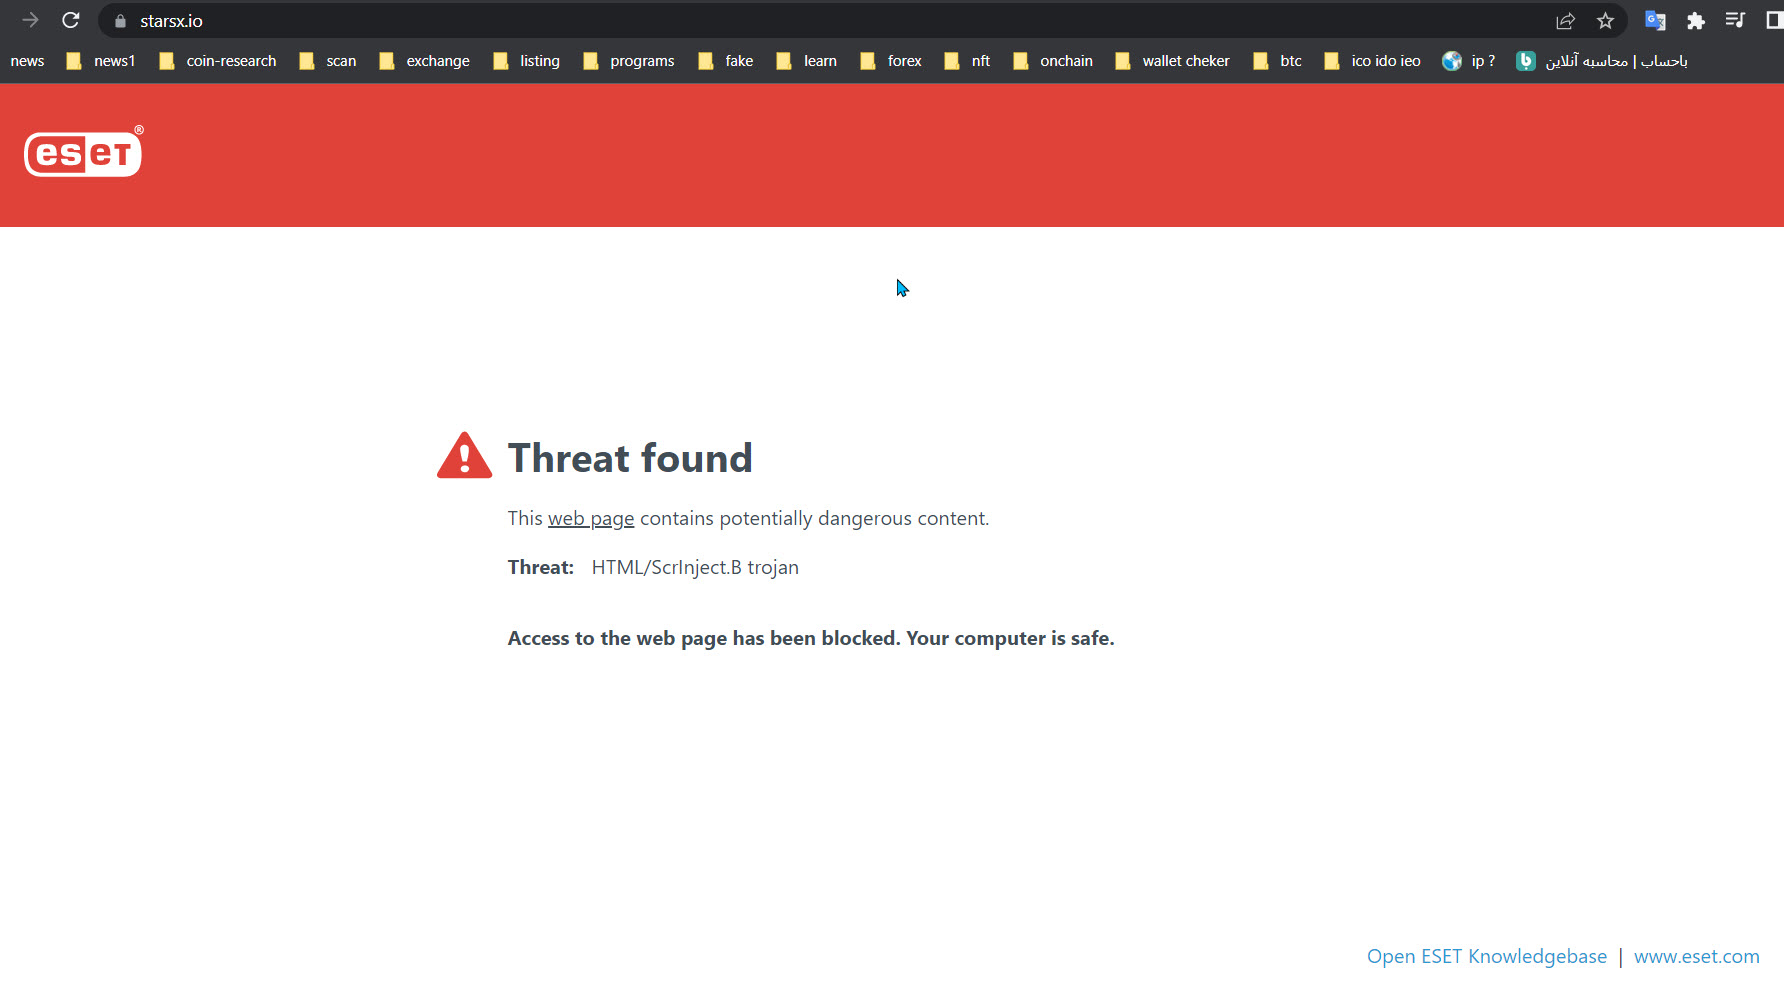Open the programs bookmark folder
Viewport: 1784px width, 983px height.
pos(629,61)
